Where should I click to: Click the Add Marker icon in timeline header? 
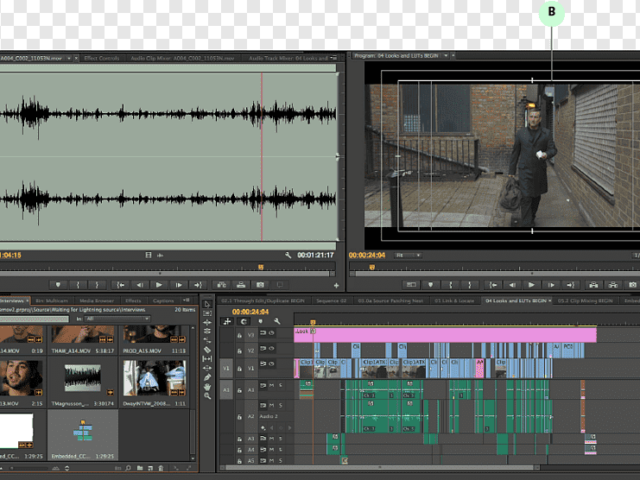coord(258,322)
